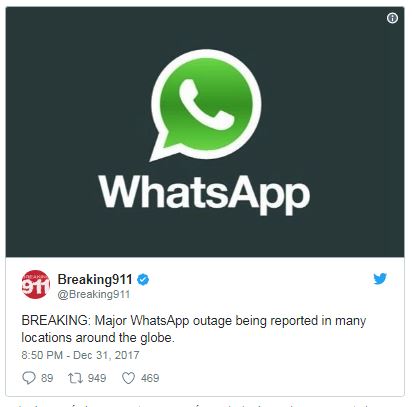Click the BREAKING tweet text first line
The image size is (413, 407).
[194, 321]
